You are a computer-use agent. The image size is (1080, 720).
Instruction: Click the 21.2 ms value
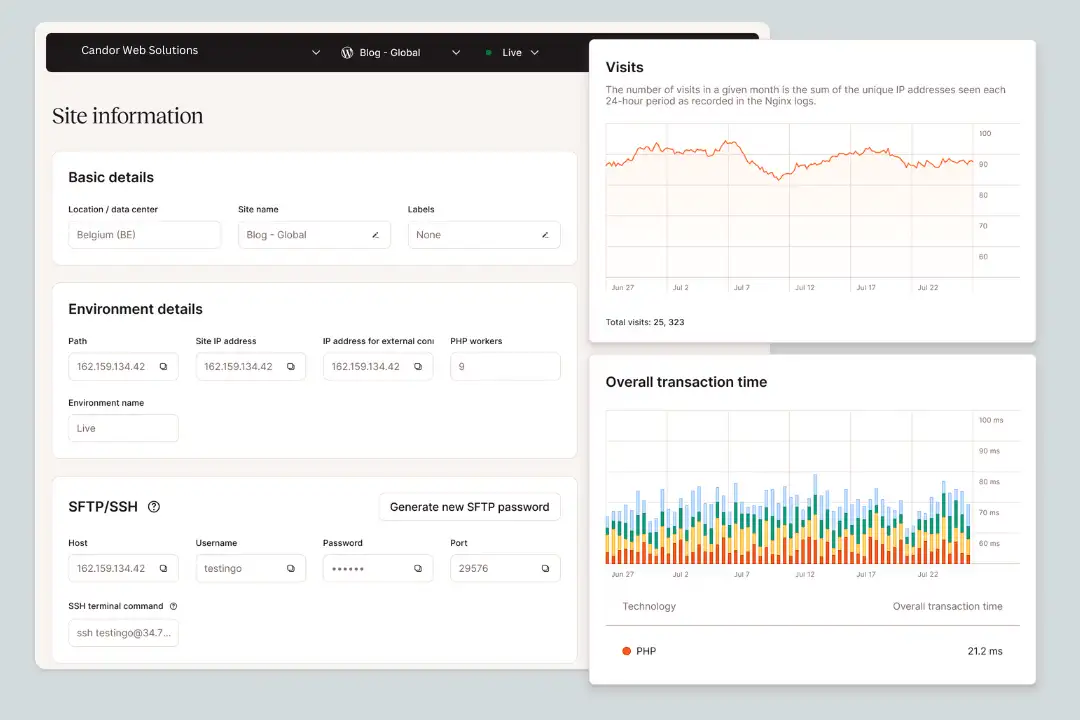coord(985,651)
